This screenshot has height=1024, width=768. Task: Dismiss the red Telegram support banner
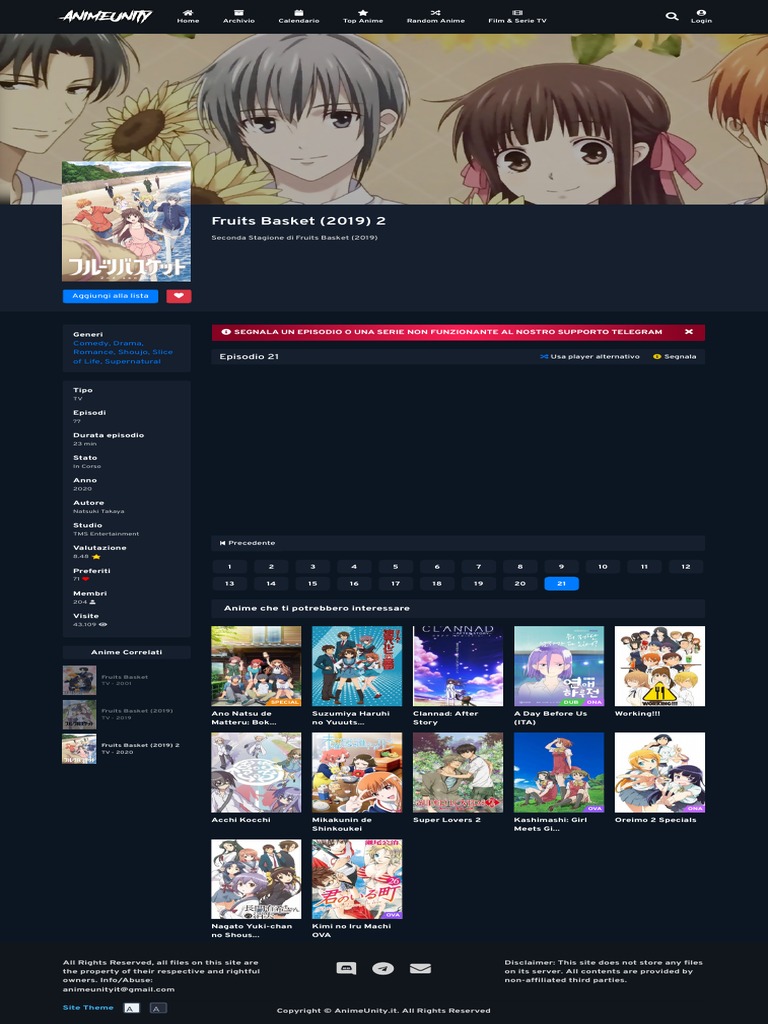pos(688,332)
